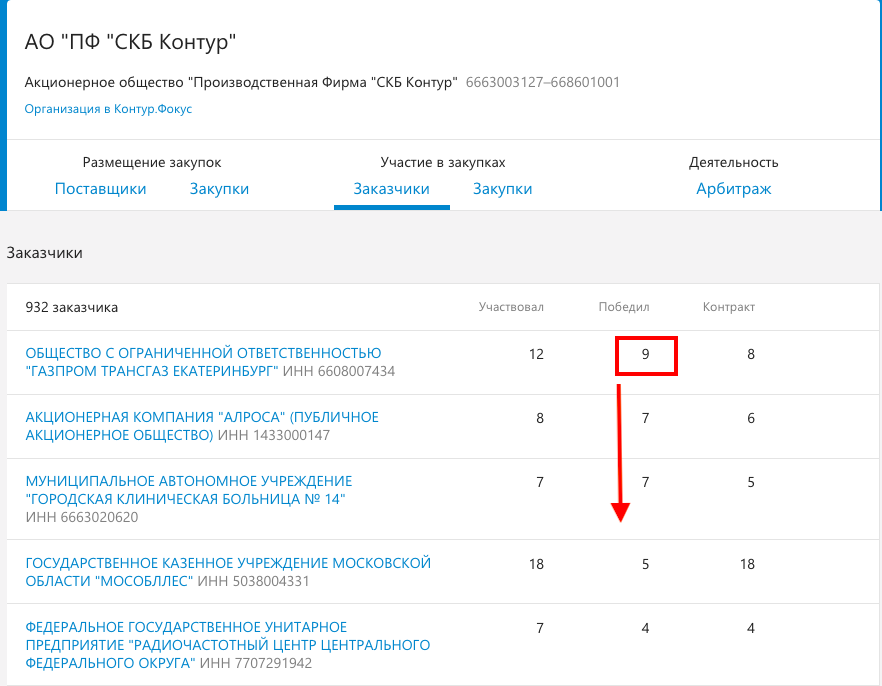The image size is (882, 686).
Task: Click Победил value 7 in АЛРОСА row
Action: [x=645, y=418]
